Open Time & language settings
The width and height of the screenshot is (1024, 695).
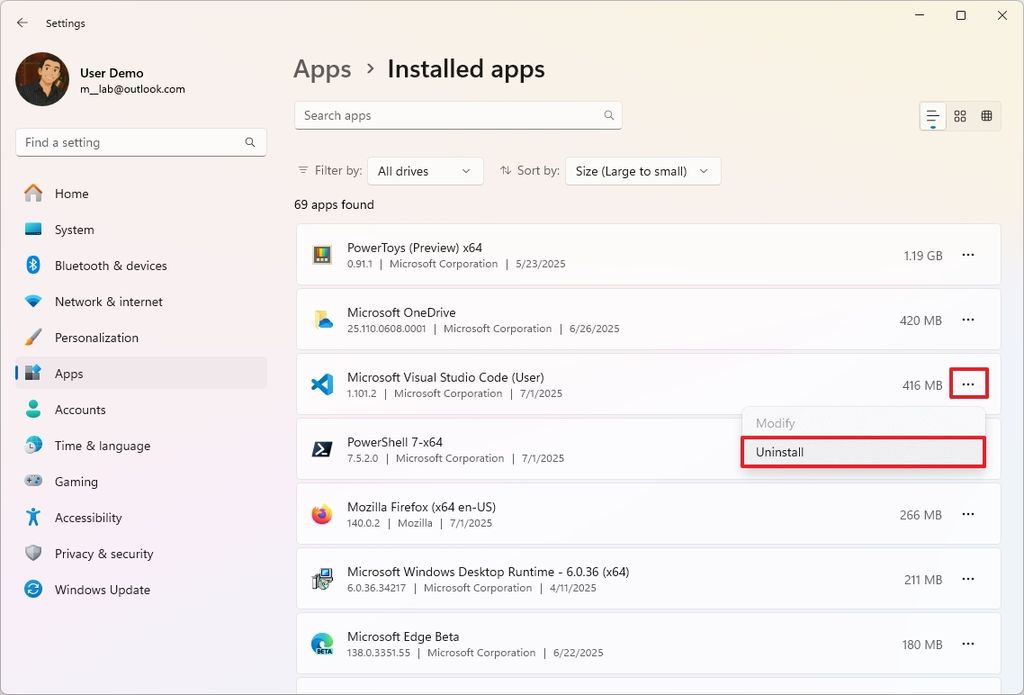coord(140,445)
